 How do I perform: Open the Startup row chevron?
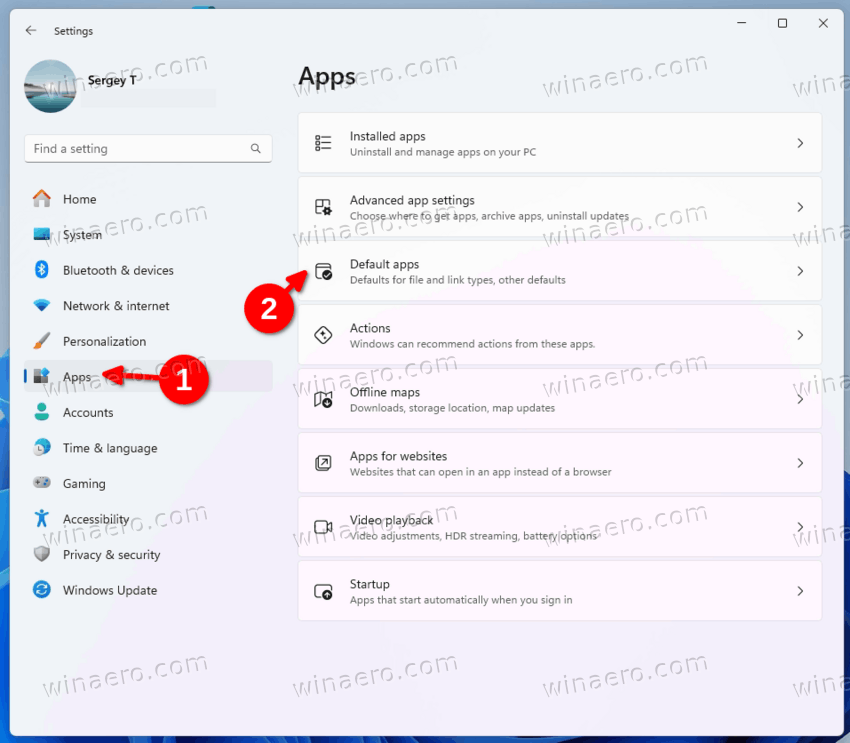click(x=800, y=591)
